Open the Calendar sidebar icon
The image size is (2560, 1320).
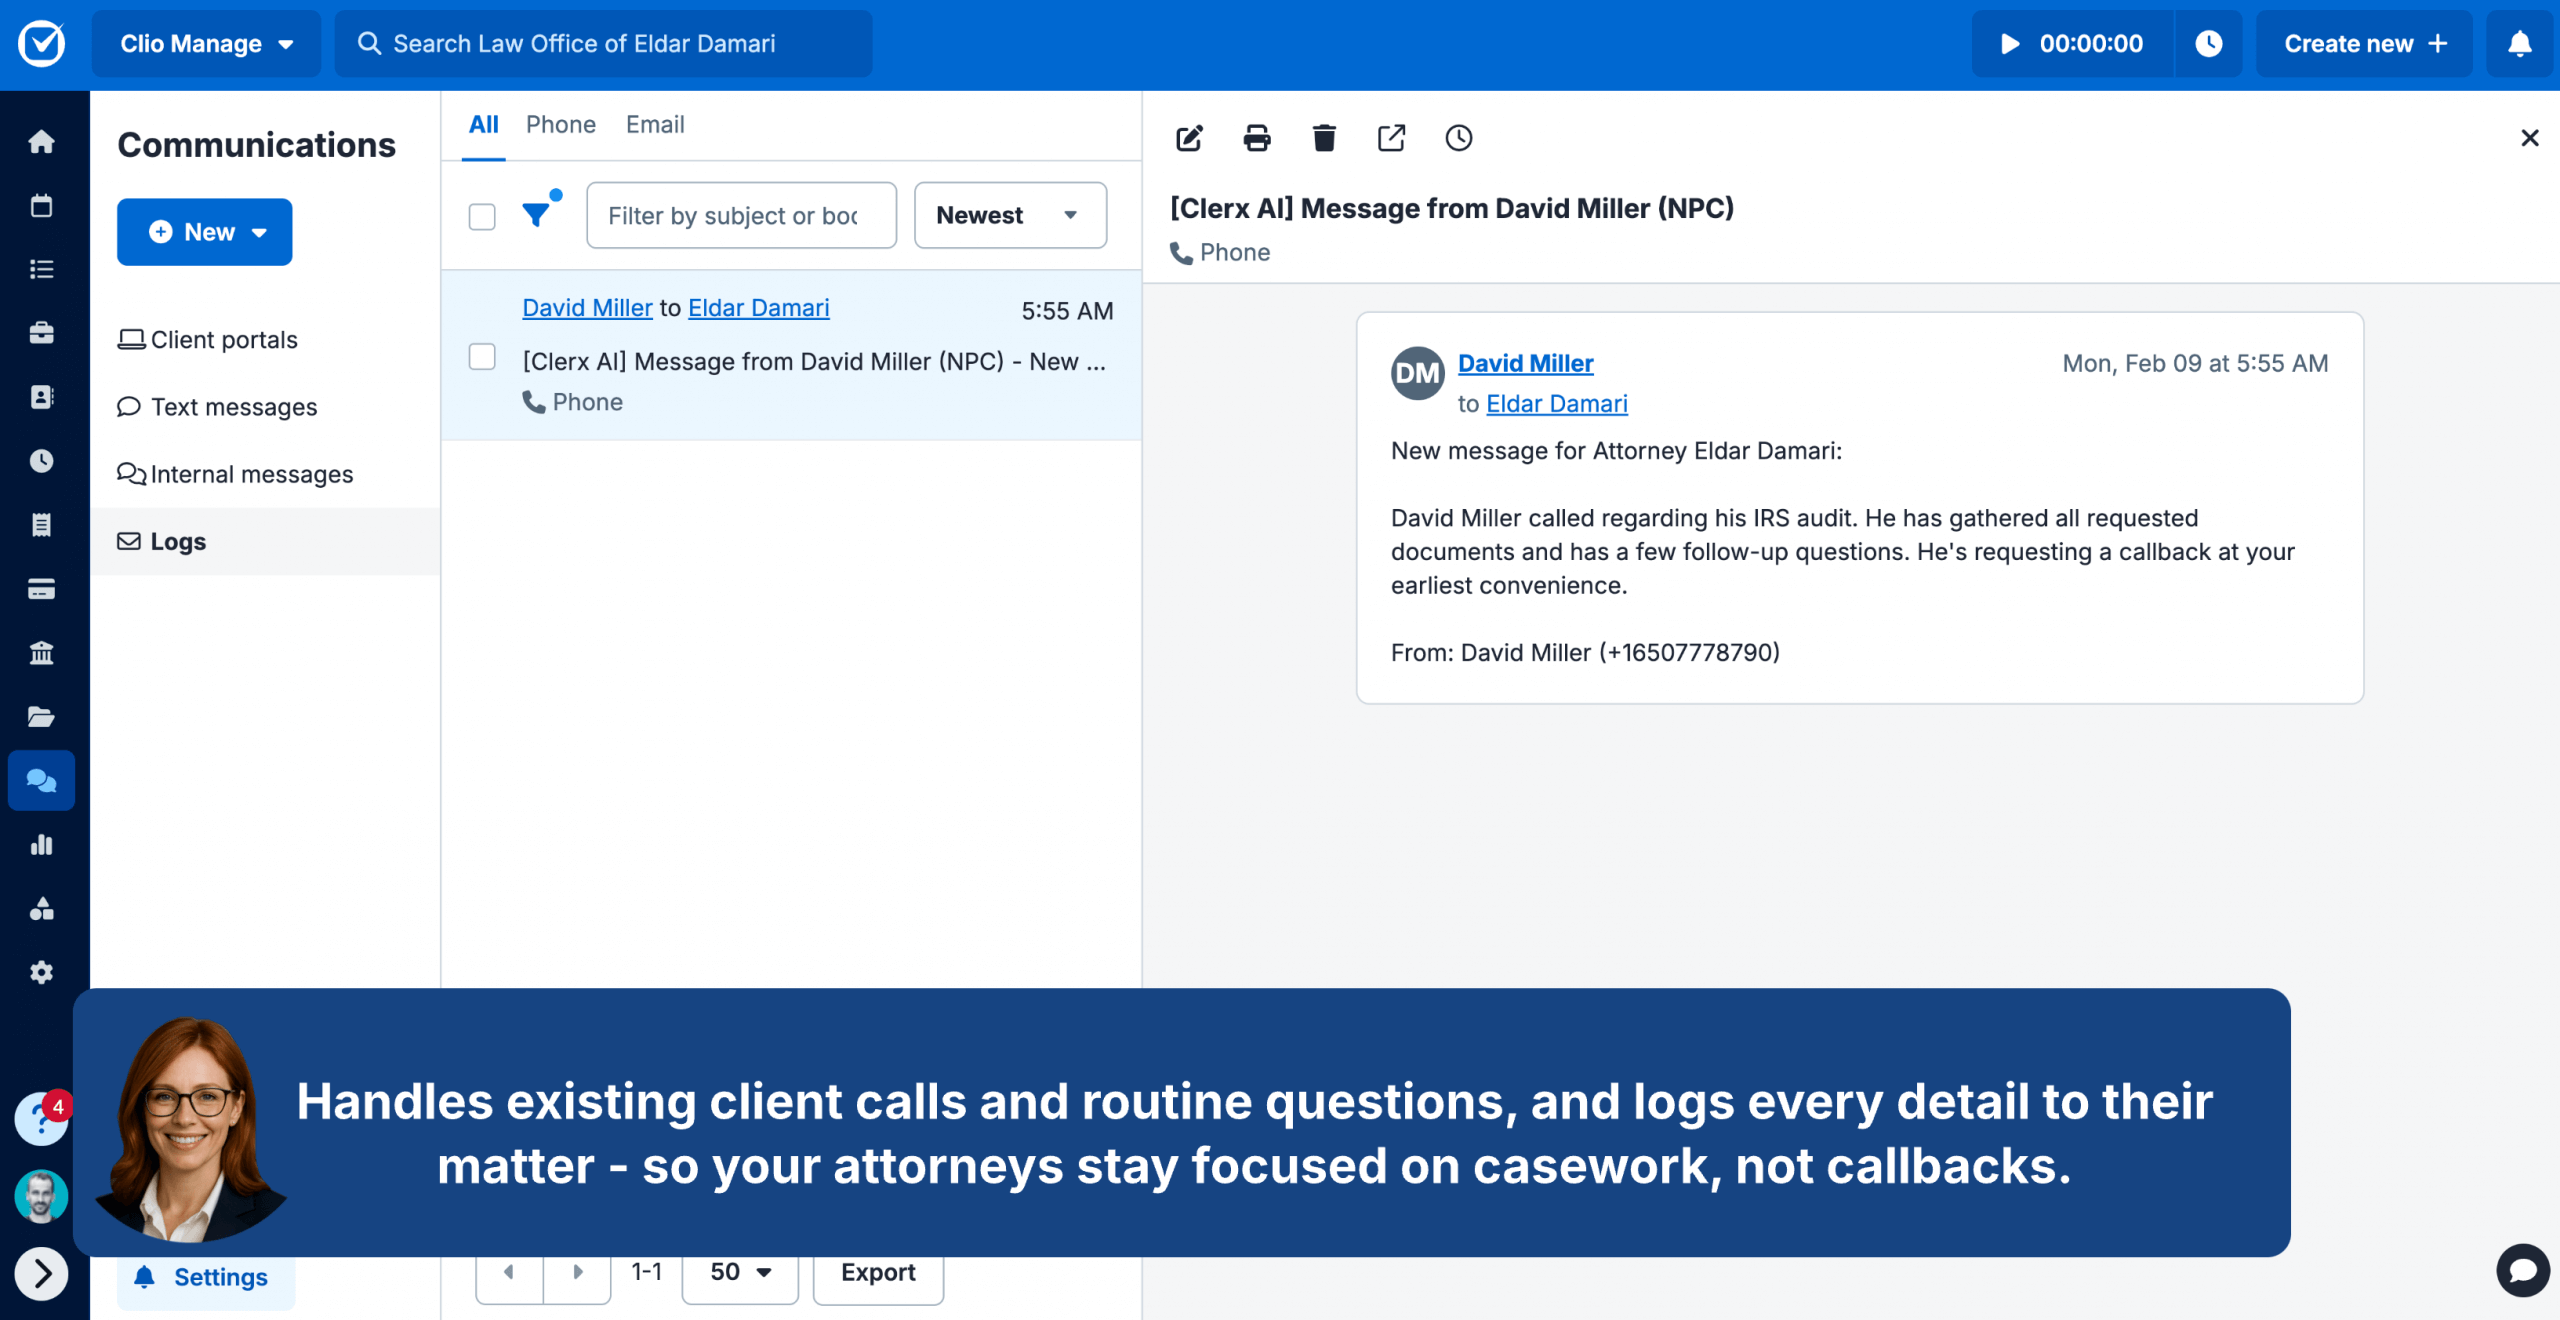tap(41, 206)
